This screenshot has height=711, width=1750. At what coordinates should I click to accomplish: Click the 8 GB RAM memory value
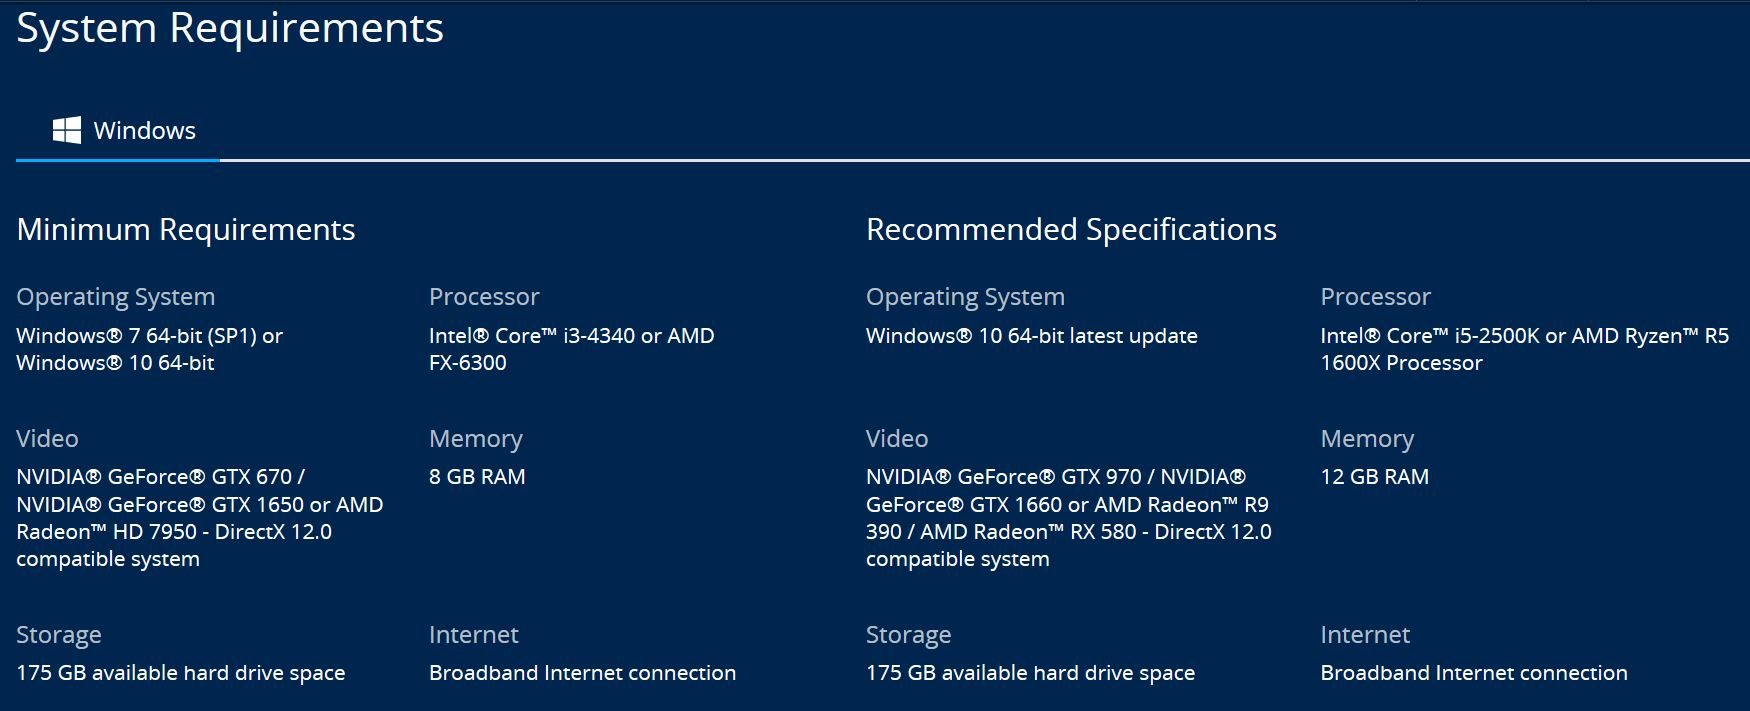477,477
